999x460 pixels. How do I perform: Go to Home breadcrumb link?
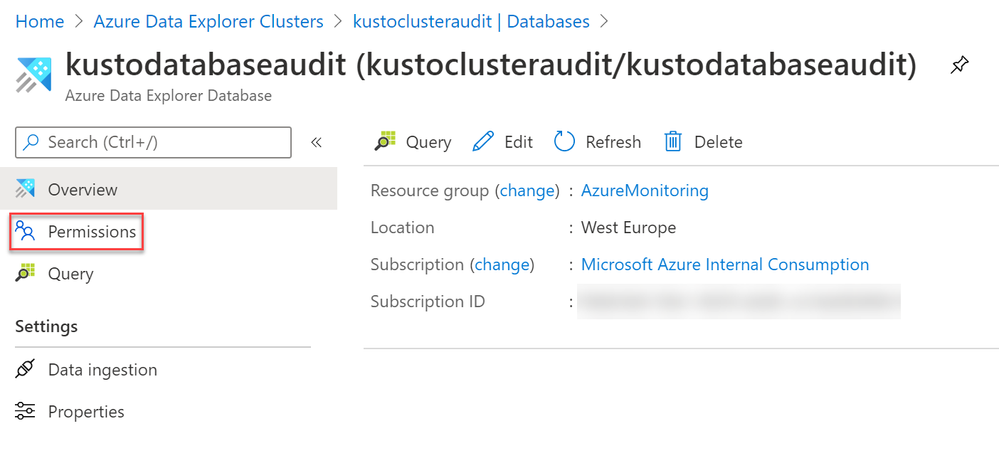pos(40,21)
